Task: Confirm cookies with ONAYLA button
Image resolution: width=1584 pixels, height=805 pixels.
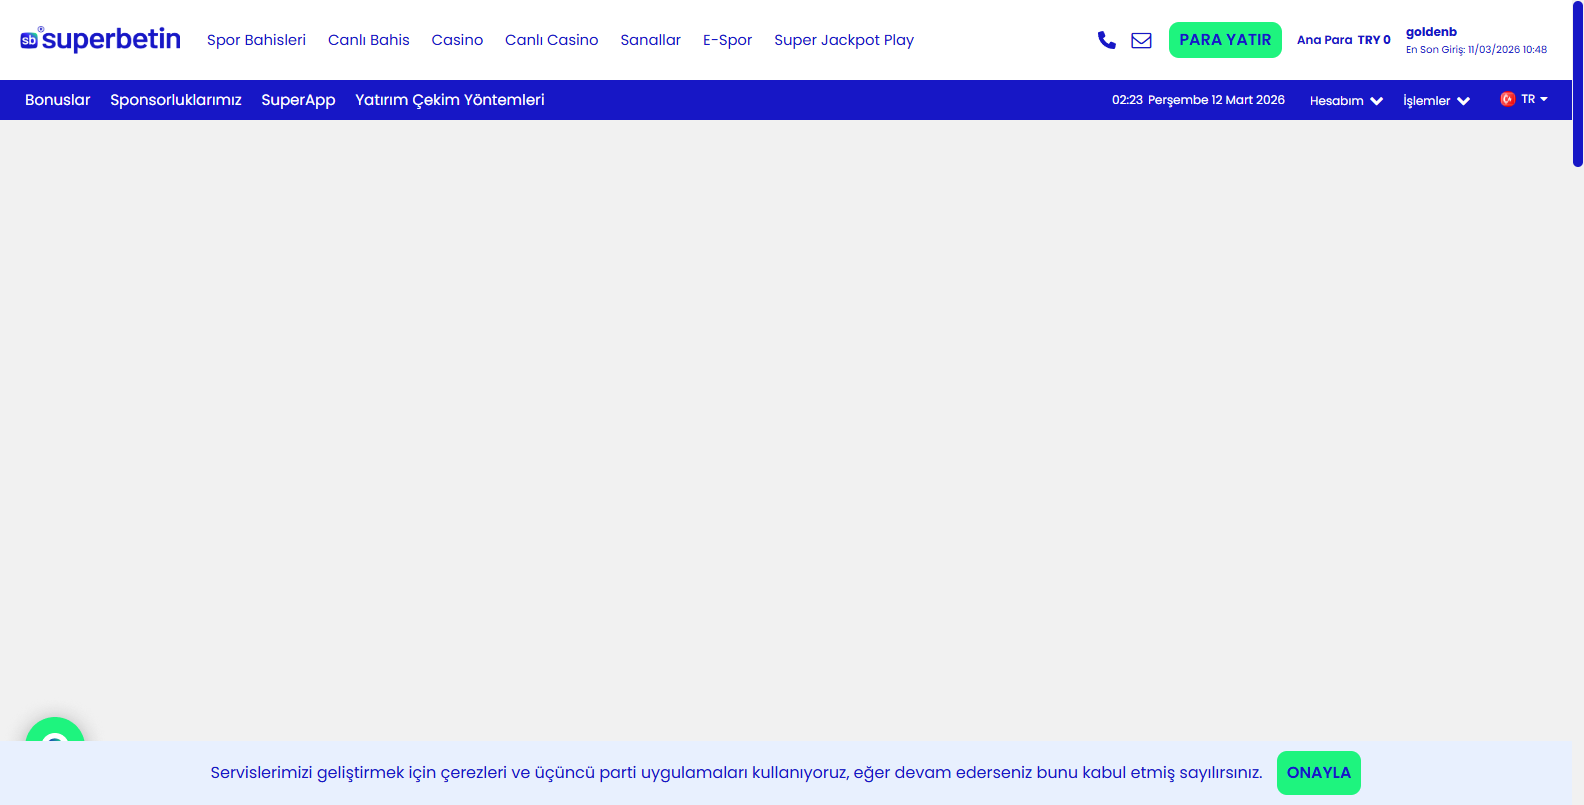Action: (1319, 773)
